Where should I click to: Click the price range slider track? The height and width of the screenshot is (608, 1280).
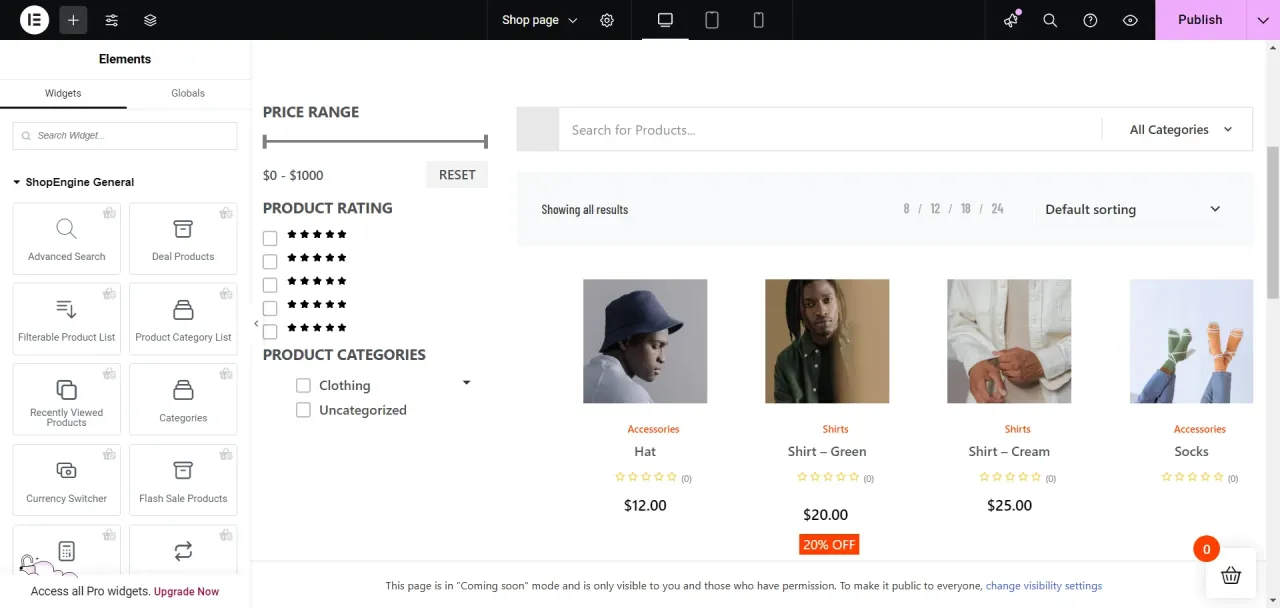click(375, 142)
